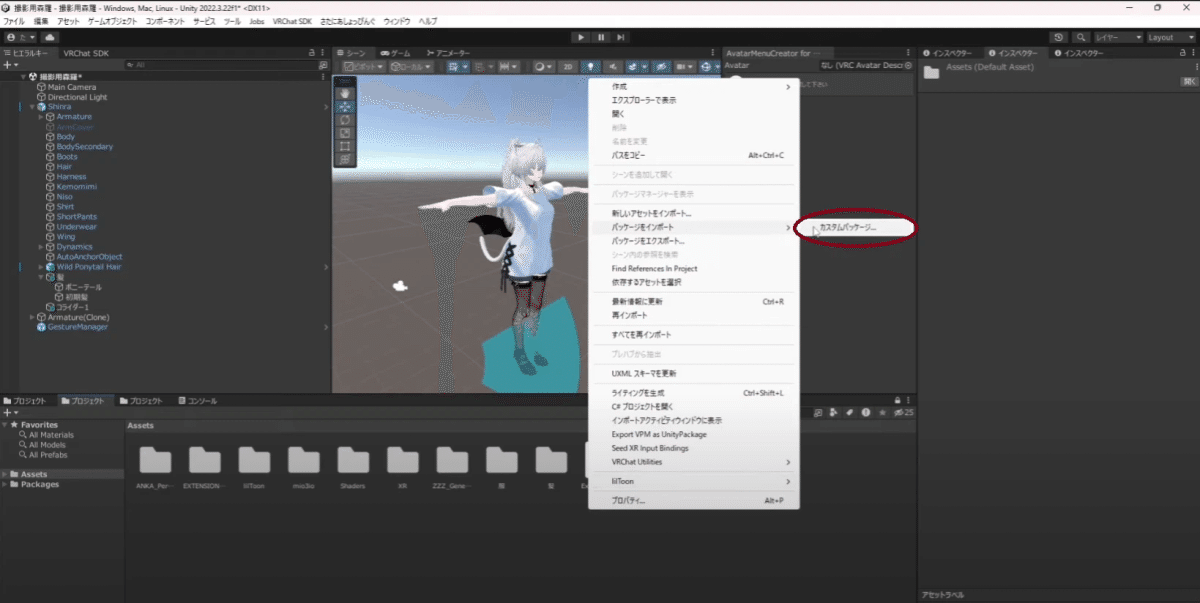Open the grid snapping toolbar dropdown

click(x=459, y=67)
